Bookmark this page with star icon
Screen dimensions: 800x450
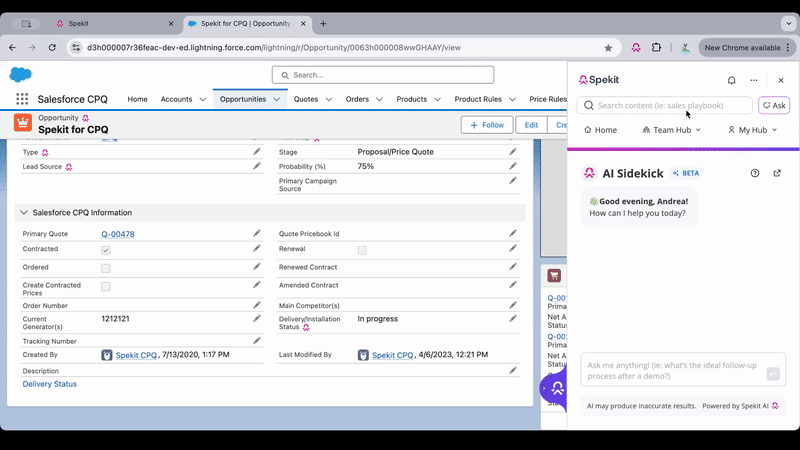(x=608, y=47)
